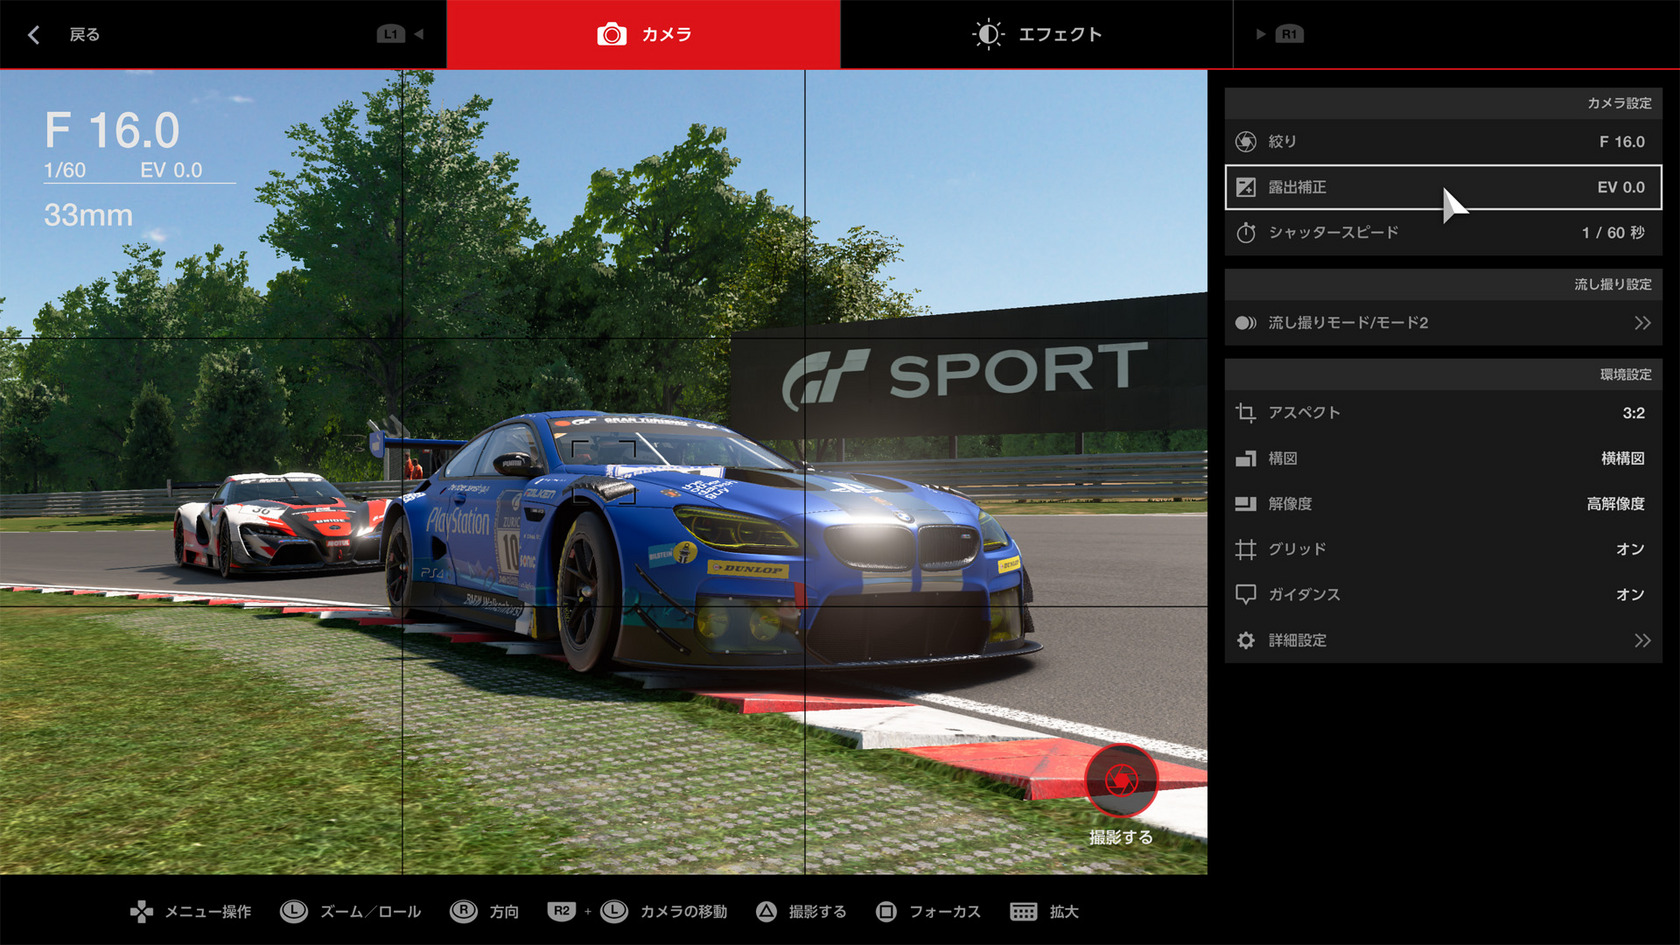
Task: Change the aspect ratio 3:2 value
Action: 1633,413
